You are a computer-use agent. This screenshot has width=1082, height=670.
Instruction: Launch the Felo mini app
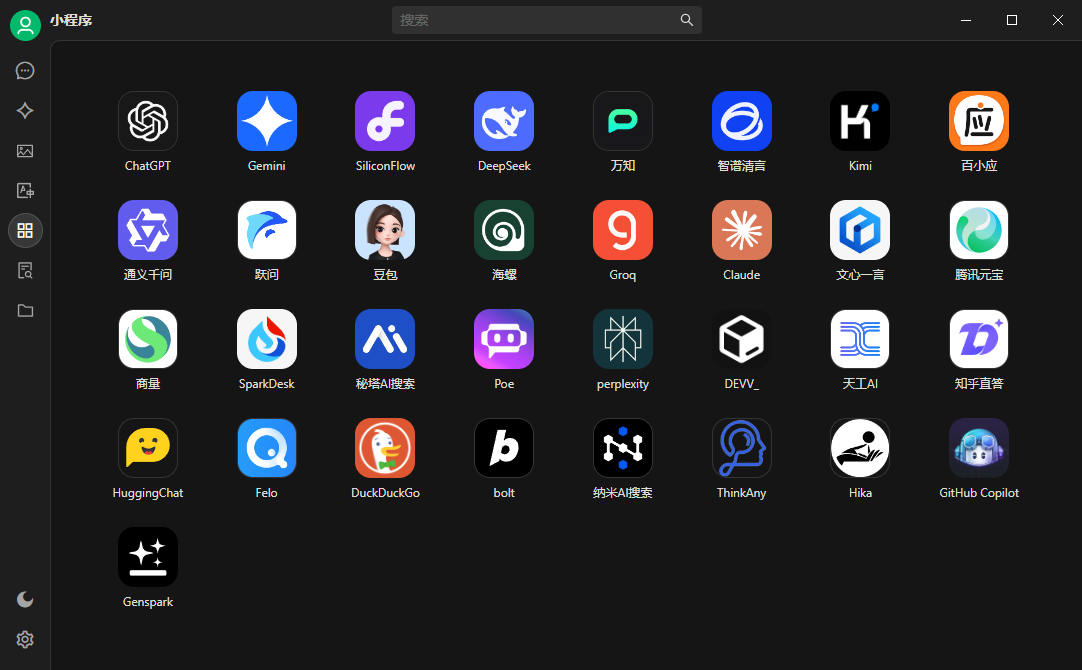(266, 449)
